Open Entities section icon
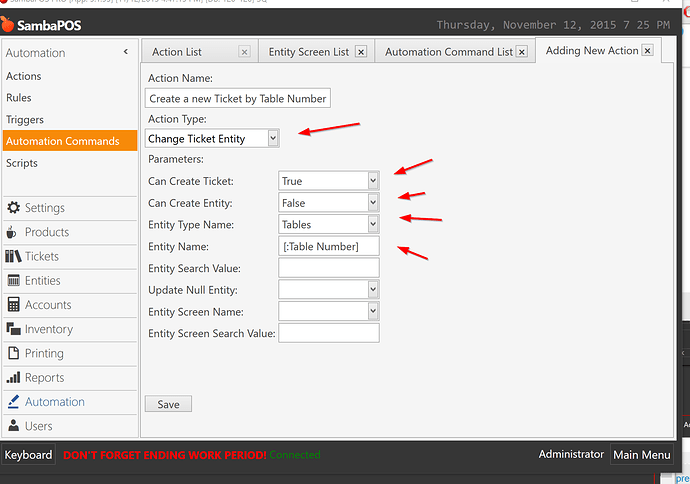Viewport: 690px width, 484px height. (14, 281)
